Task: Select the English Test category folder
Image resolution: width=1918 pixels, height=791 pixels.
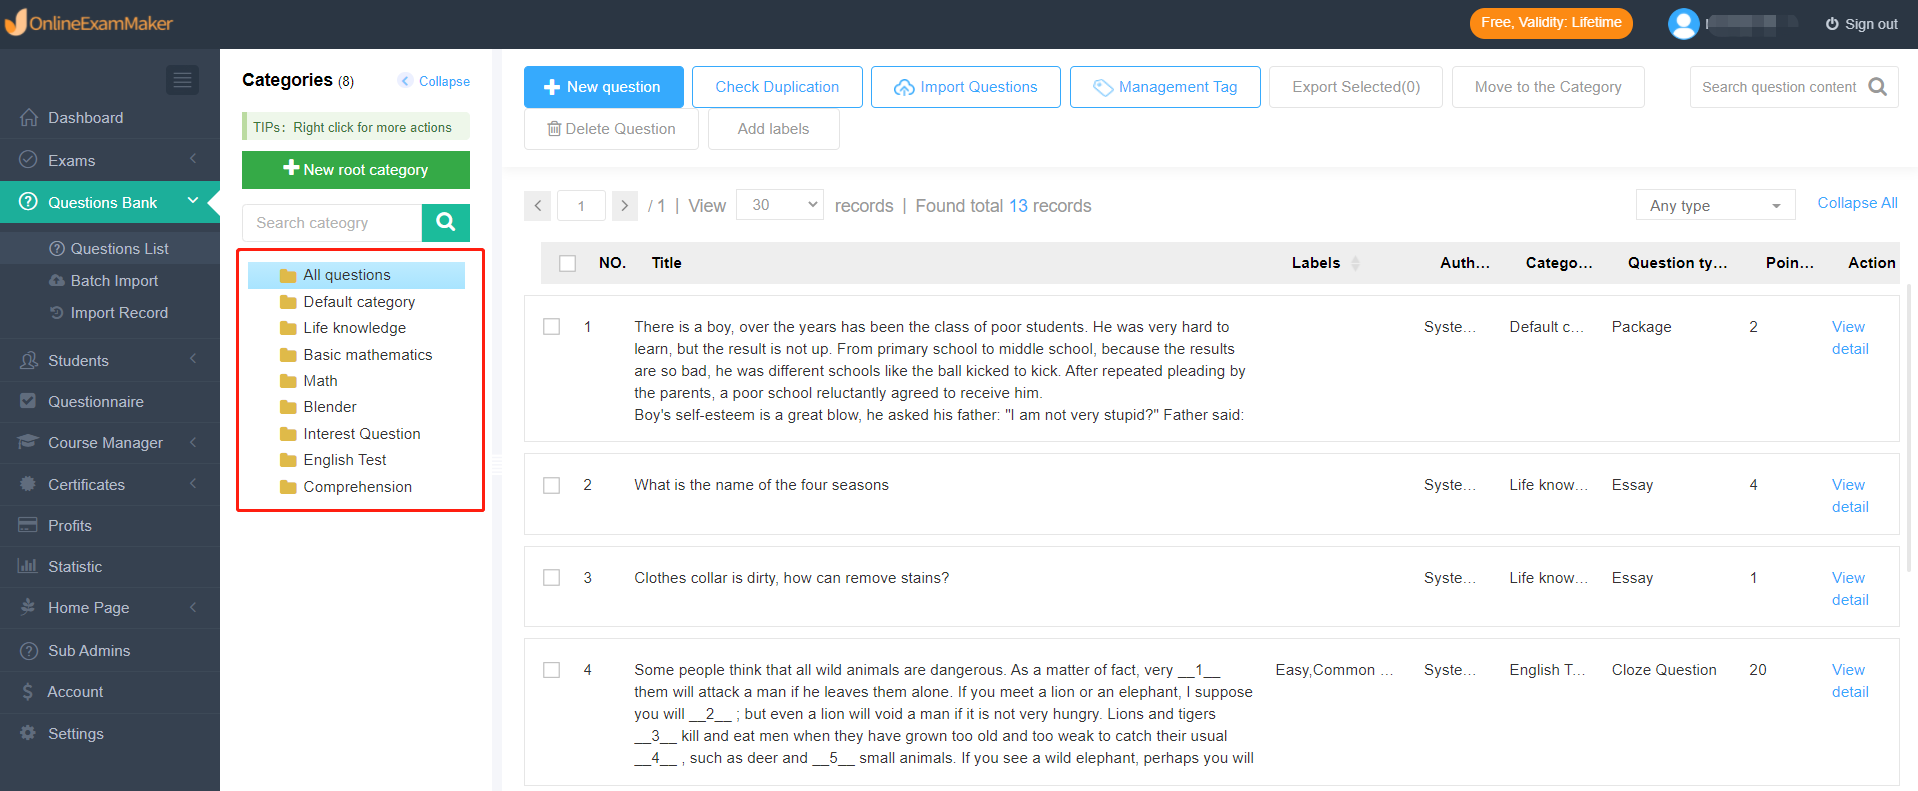Action: (344, 460)
